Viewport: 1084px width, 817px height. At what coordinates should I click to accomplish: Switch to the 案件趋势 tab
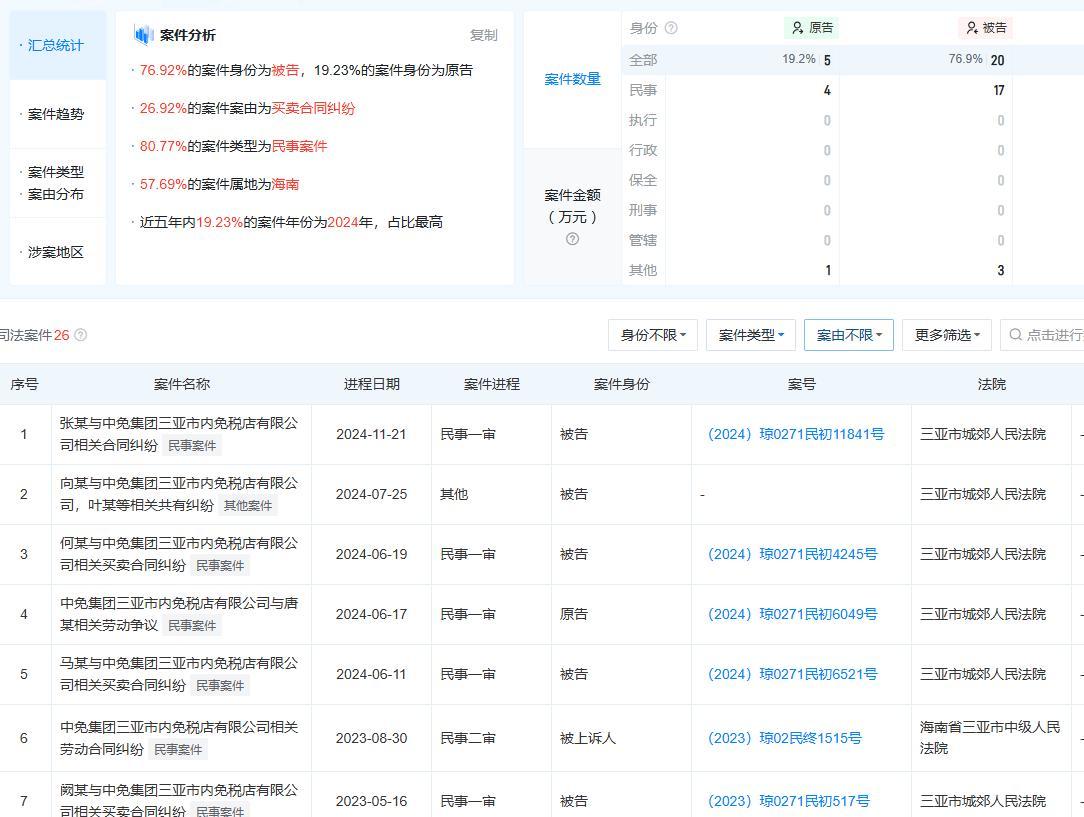57,114
